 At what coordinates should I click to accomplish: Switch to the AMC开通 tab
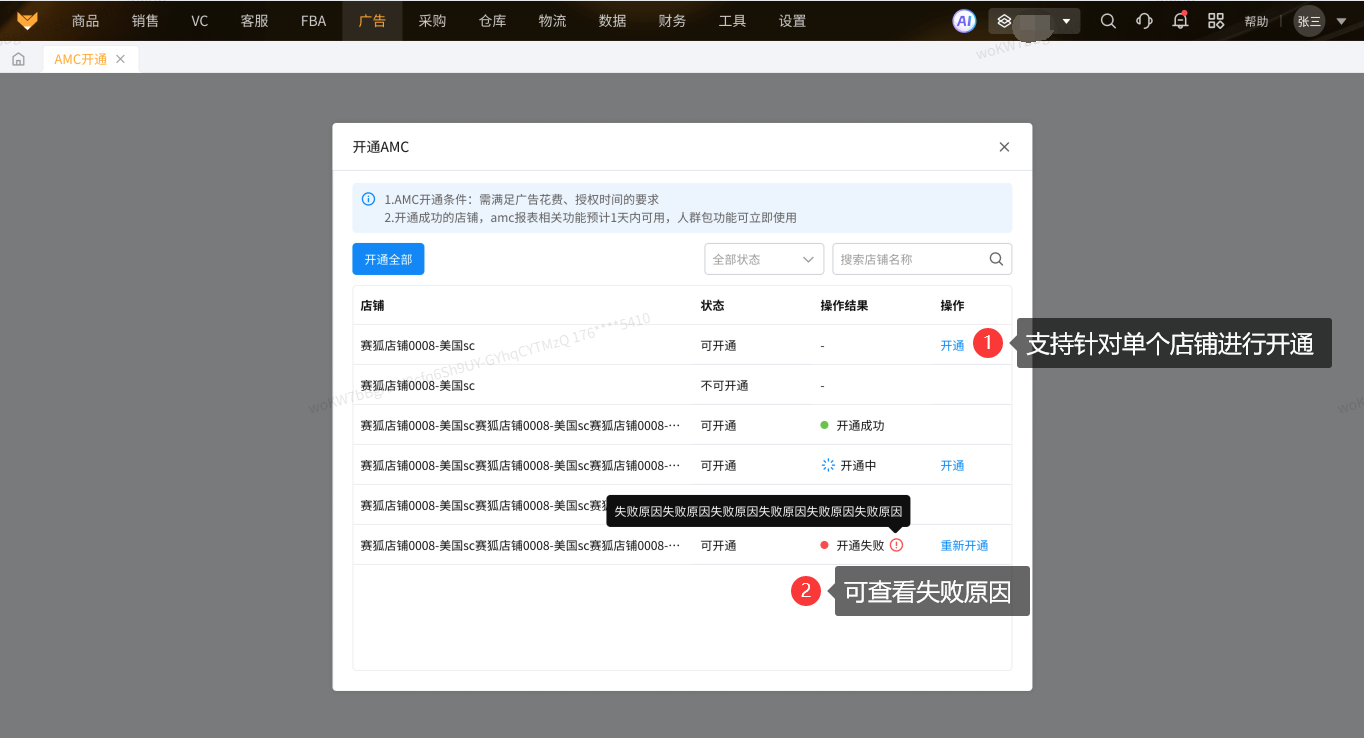coord(81,59)
